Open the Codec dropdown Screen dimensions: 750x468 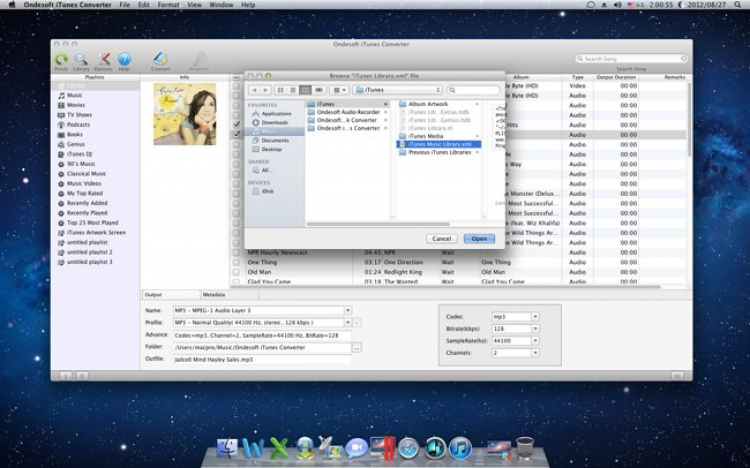tap(535, 317)
